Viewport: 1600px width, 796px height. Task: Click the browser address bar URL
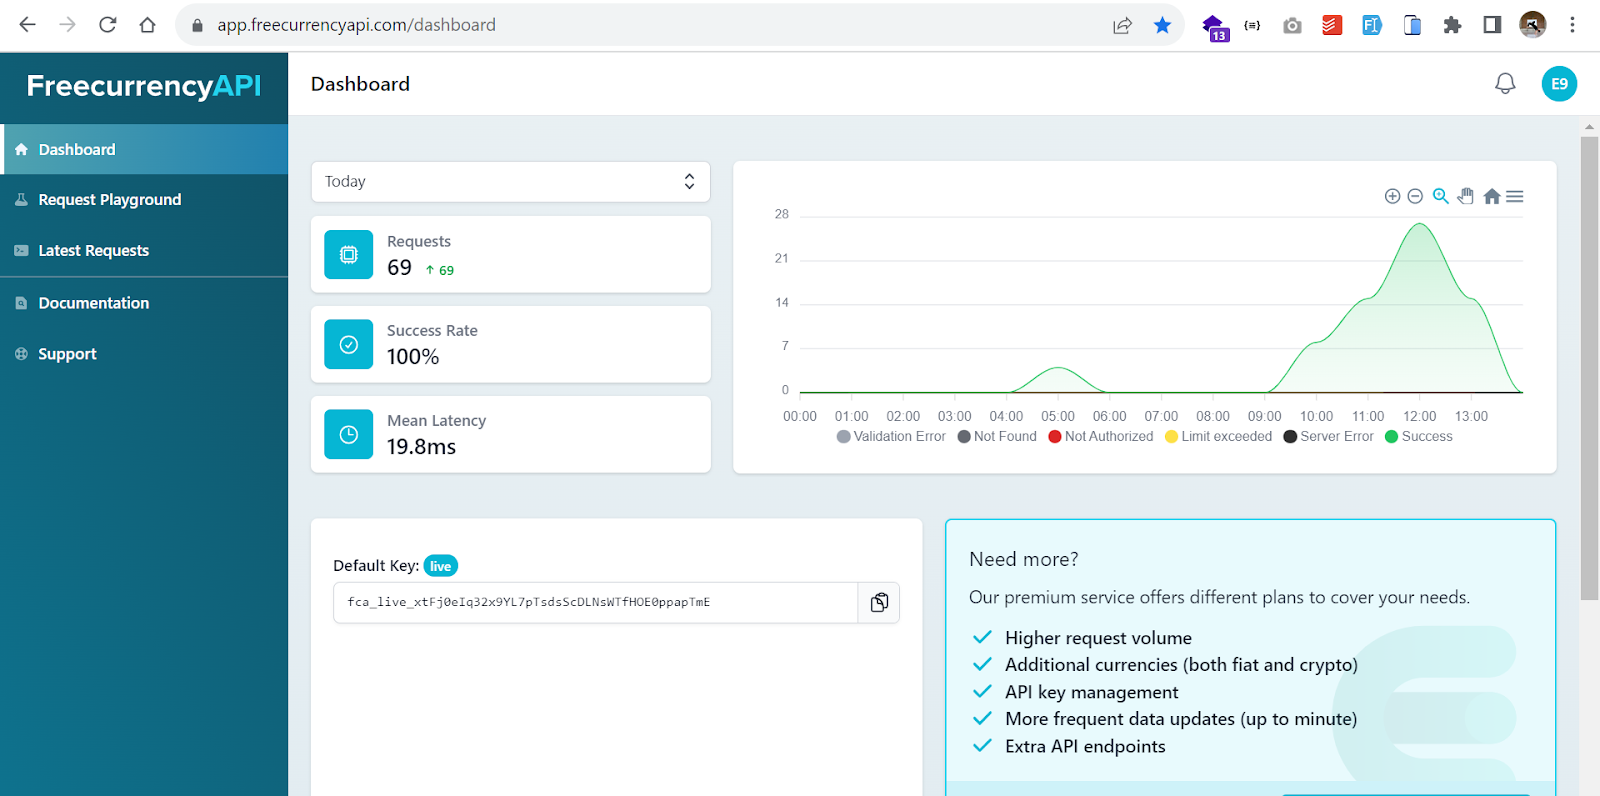click(356, 25)
